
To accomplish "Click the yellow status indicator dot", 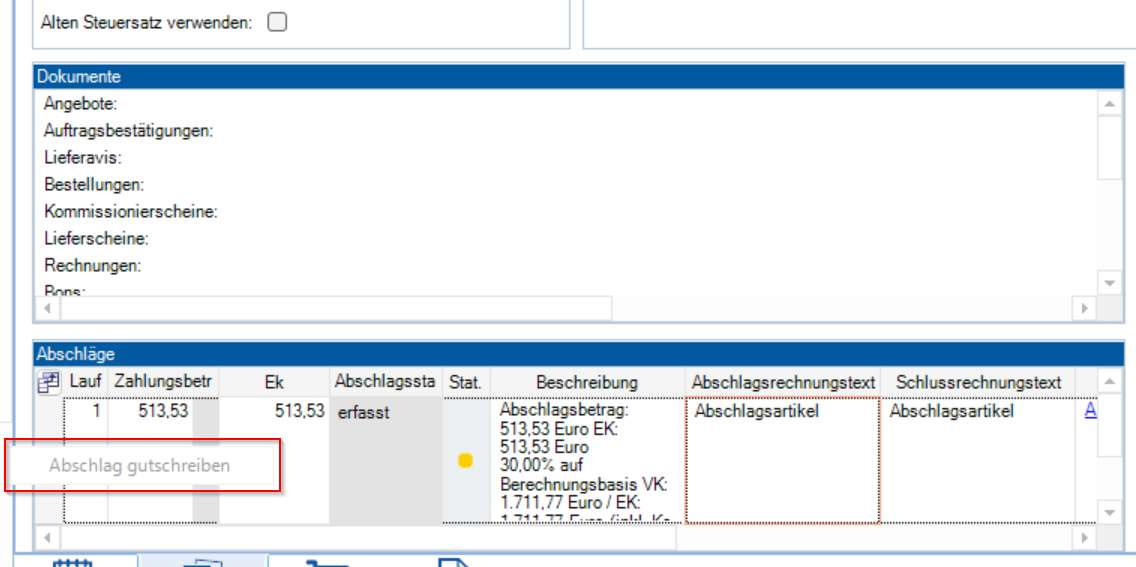I will [x=465, y=461].
